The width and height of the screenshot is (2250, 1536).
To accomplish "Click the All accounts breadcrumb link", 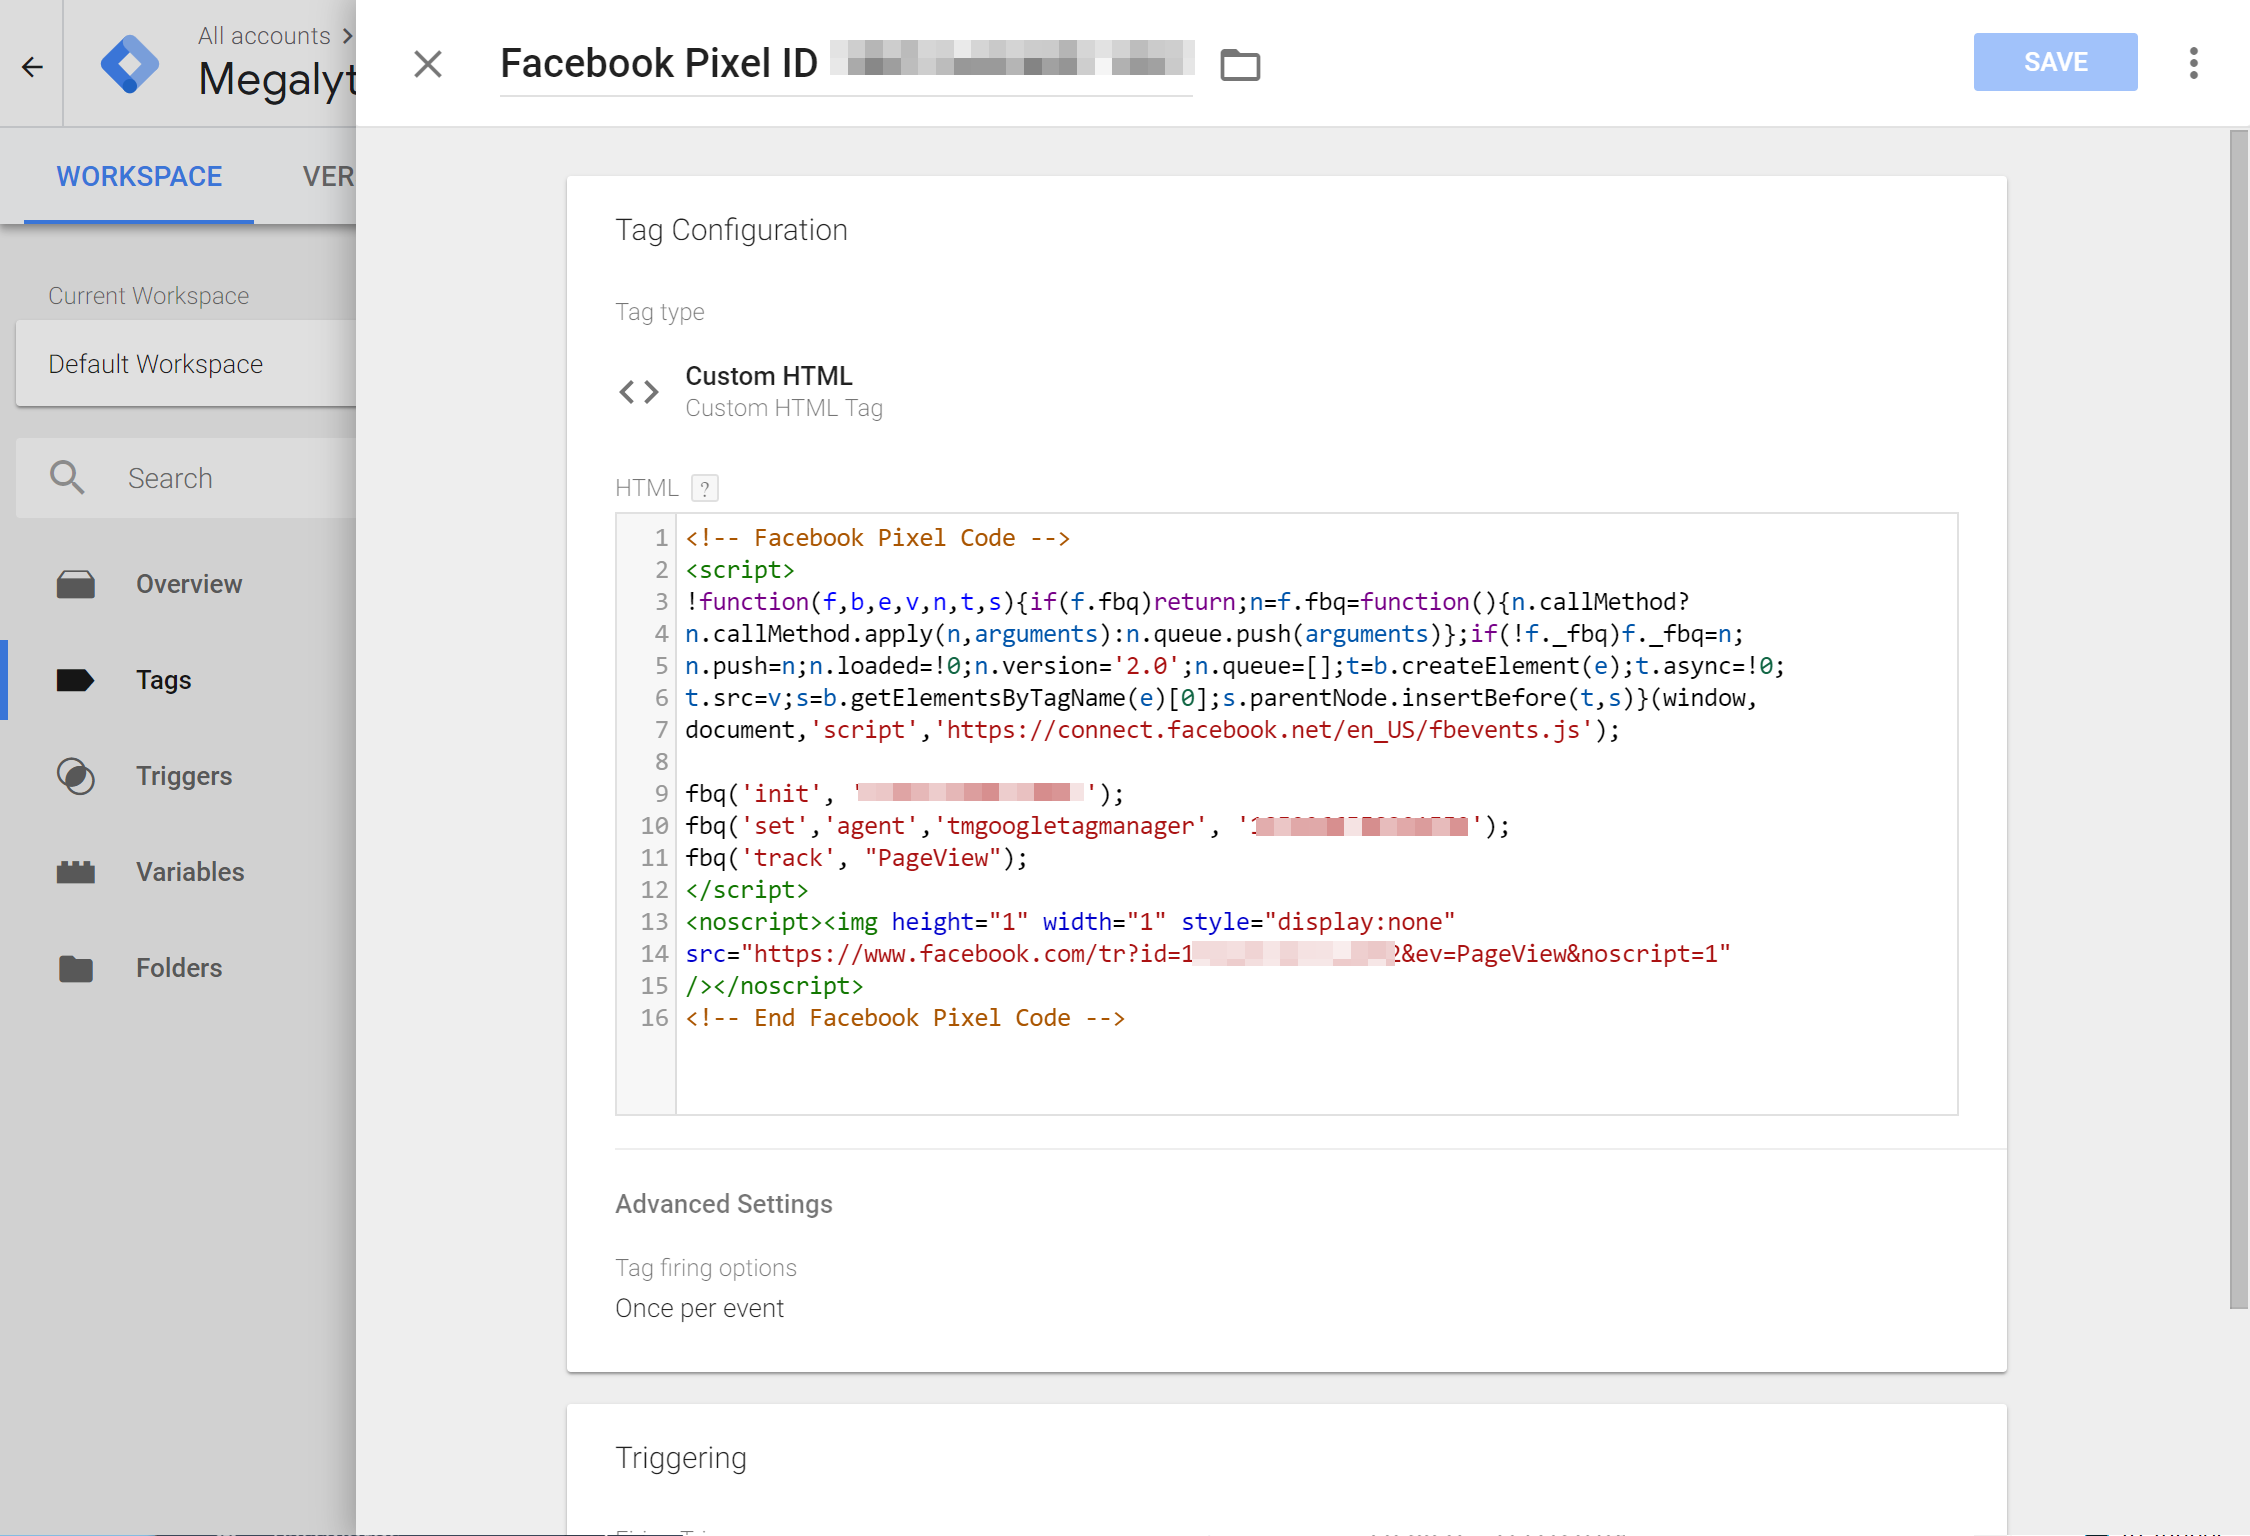I will [264, 35].
